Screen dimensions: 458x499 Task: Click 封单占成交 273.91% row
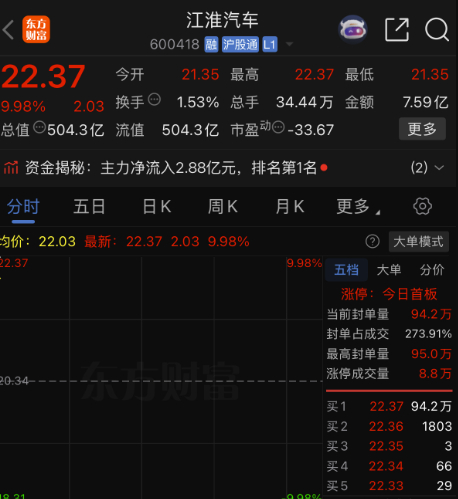coord(389,334)
